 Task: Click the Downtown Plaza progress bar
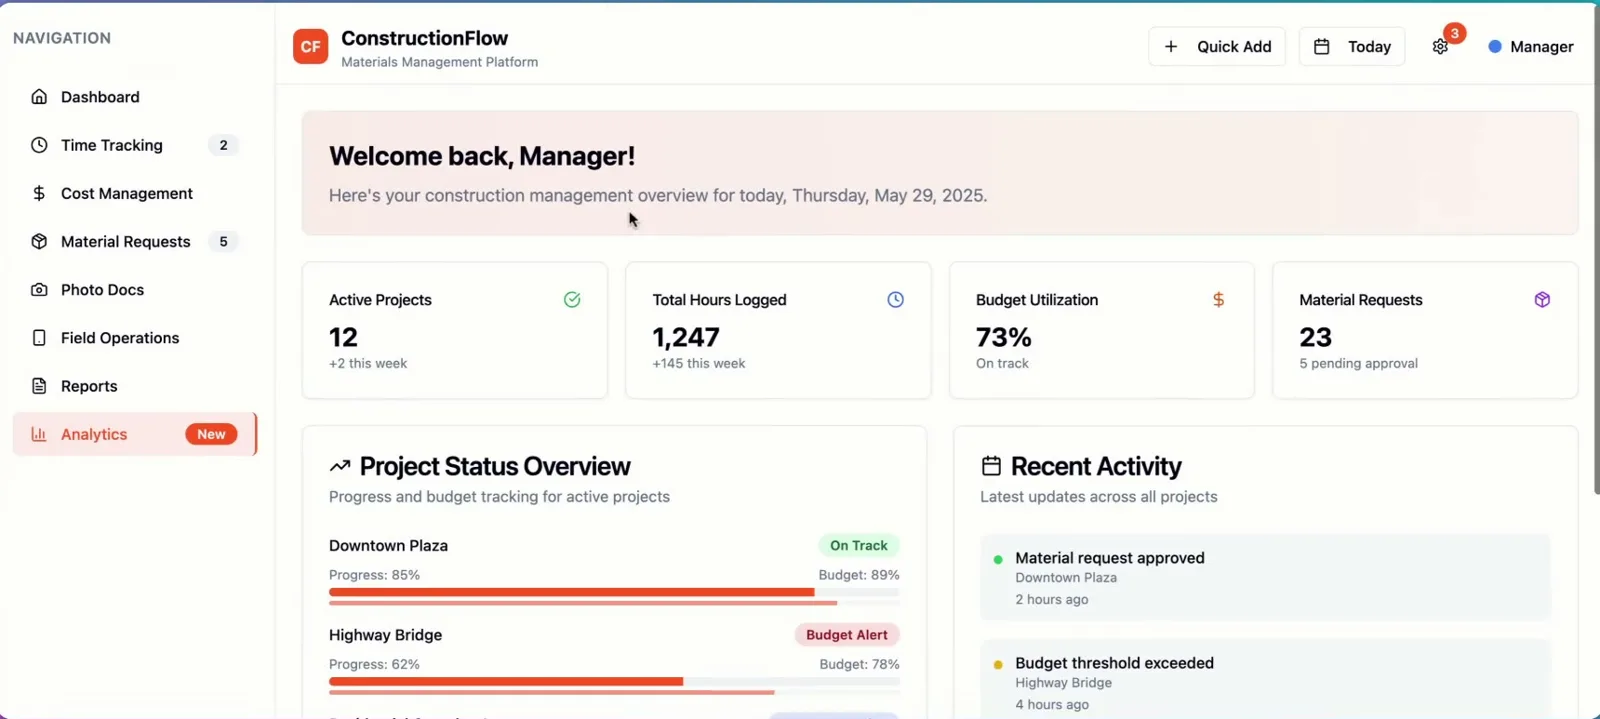pyautogui.click(x=614, y=592)
